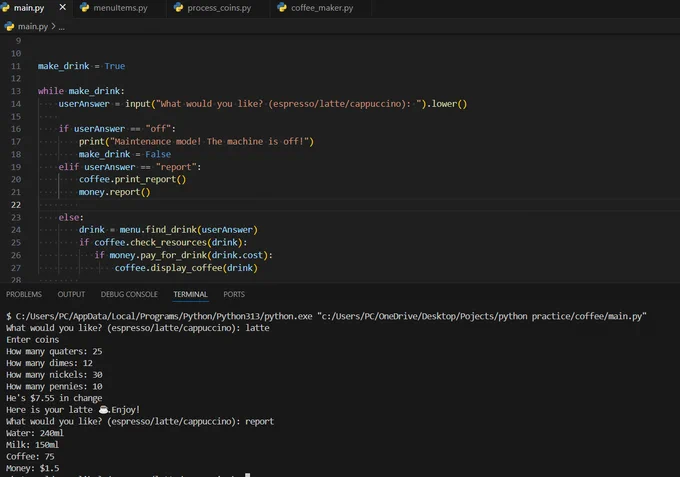
Task: Click the print Maintenance mode line
Action: [196, 141]
